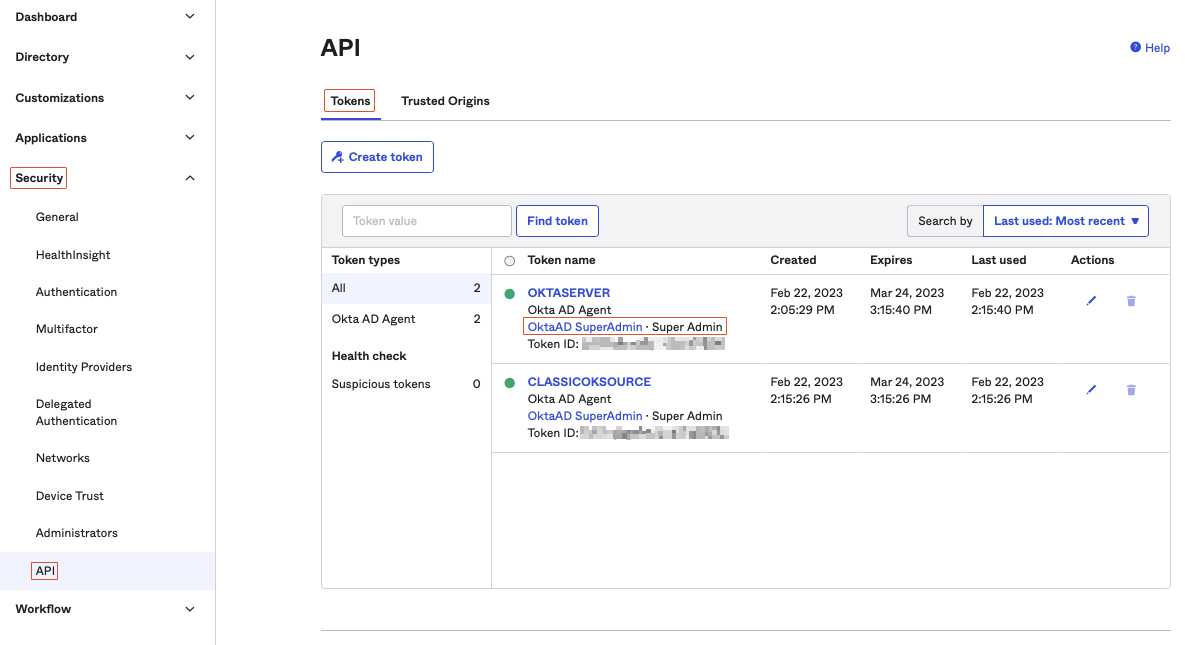Open the Last used: Most recent dropdown
Viewport: 1185px width, 645px height.
pyautogui.click(x=1066, y=221)
